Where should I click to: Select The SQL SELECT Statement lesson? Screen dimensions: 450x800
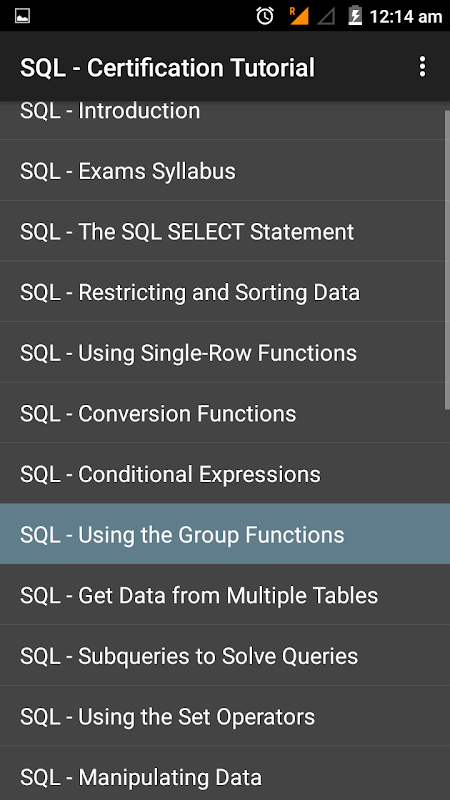click(225, 231)
